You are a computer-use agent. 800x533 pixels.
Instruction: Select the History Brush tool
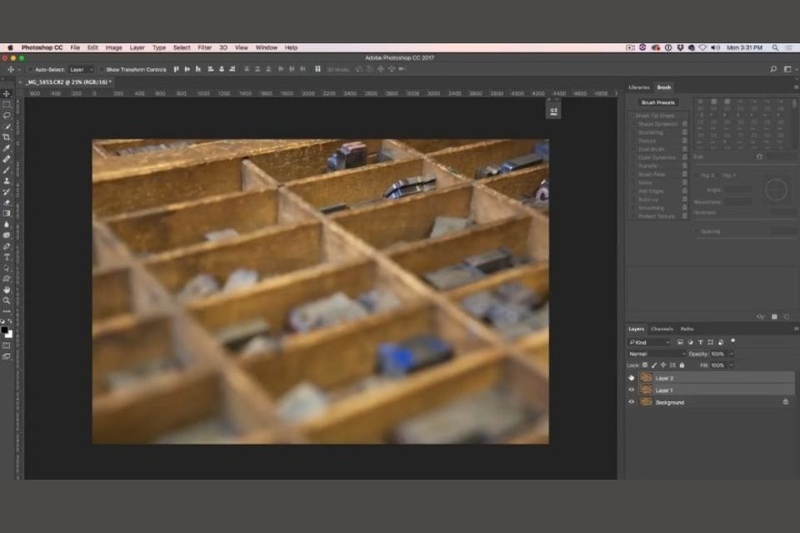[7, 192]
